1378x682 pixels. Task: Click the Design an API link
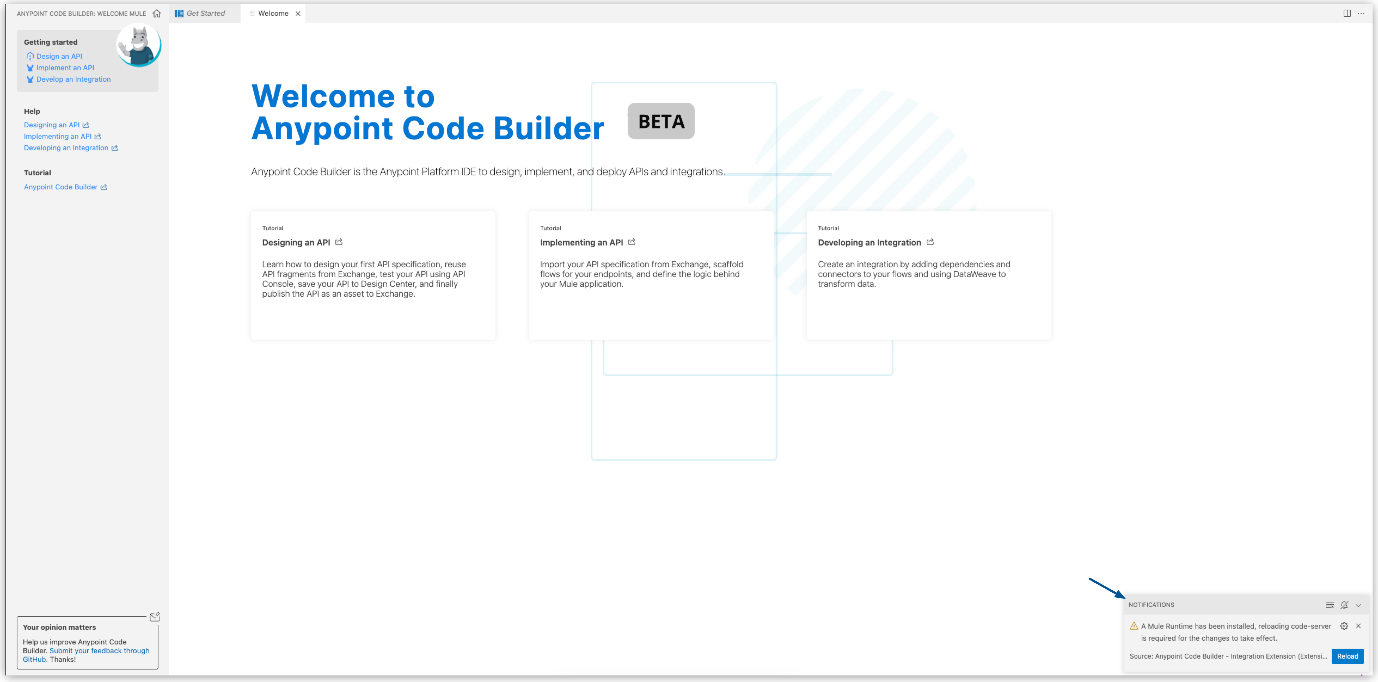pyautogui.click(x=59, y=57)
